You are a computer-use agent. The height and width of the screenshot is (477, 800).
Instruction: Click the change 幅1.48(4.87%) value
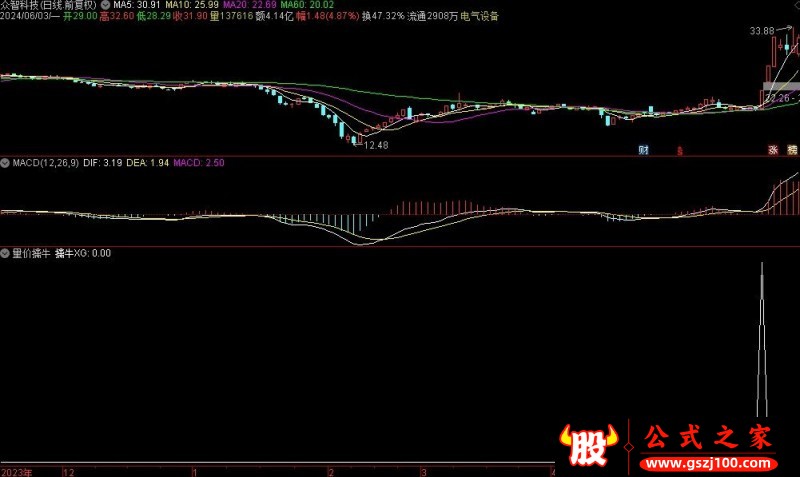[328, 16]
